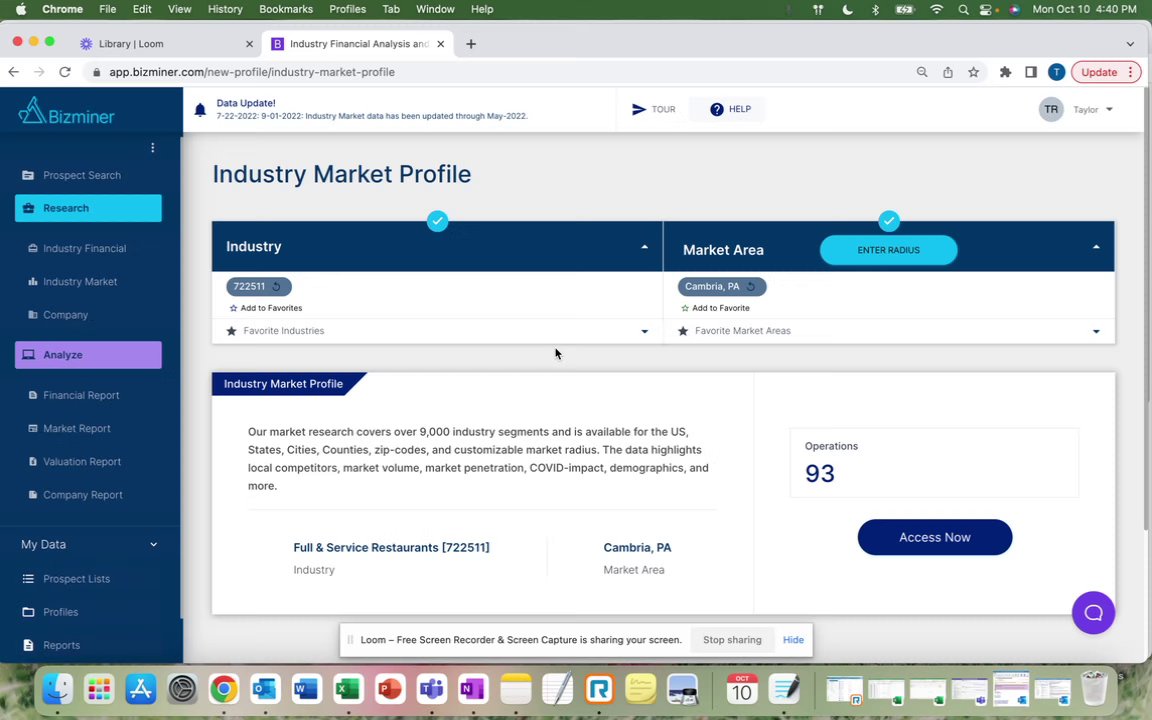The image size is (1152, 720).
Task: Open the Favorite Market Areas dropdown
Action: click(x=1096, y=331)
